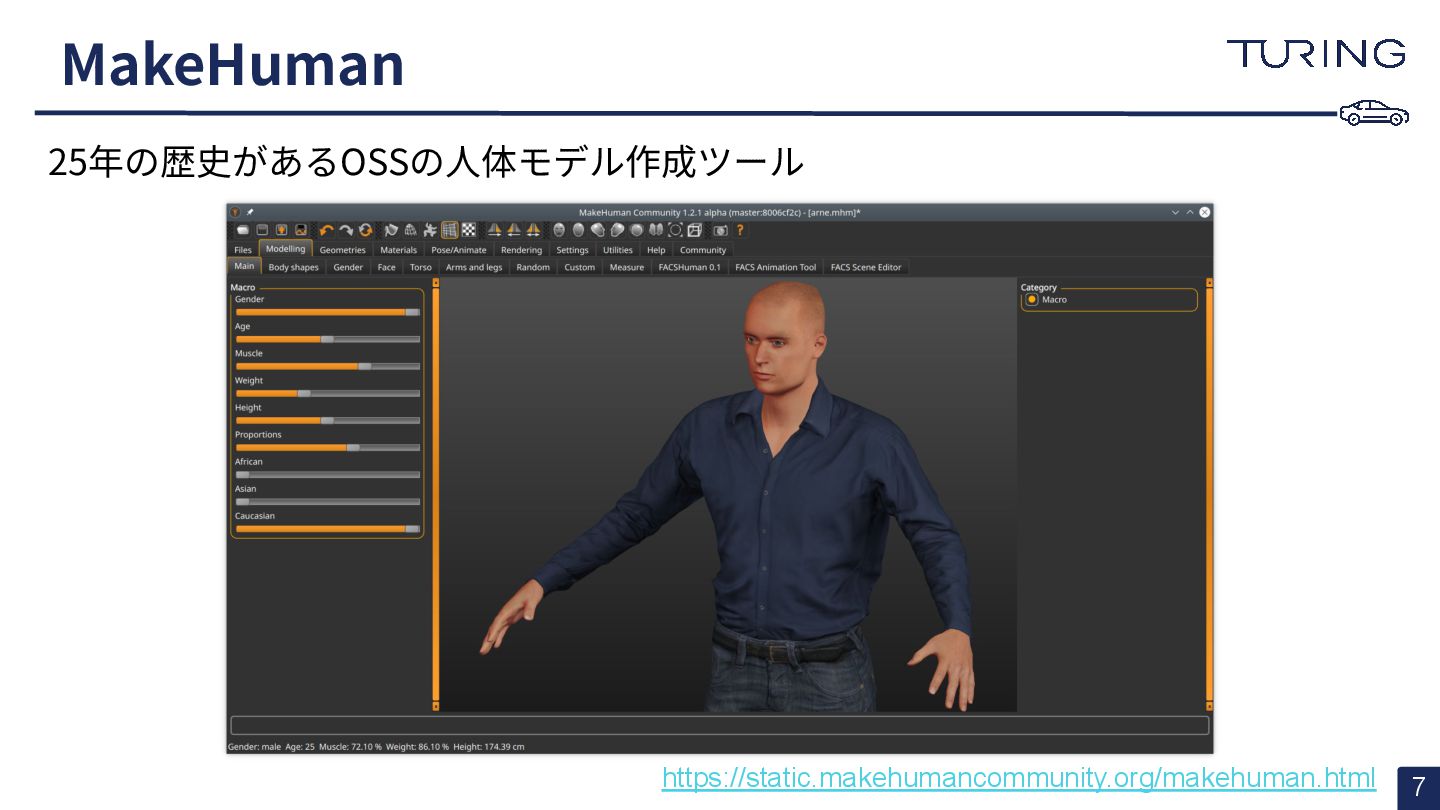Open the makehumancommunity.org hyperlink
The height and width of the screenshot is (810, 1440).
coord(1018,778)
